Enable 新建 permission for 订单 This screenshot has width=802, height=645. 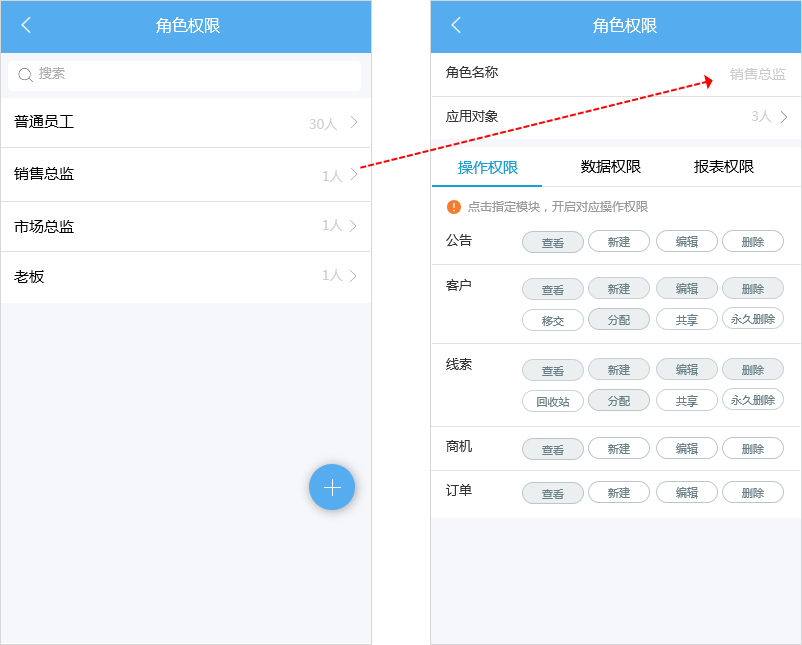619,492
